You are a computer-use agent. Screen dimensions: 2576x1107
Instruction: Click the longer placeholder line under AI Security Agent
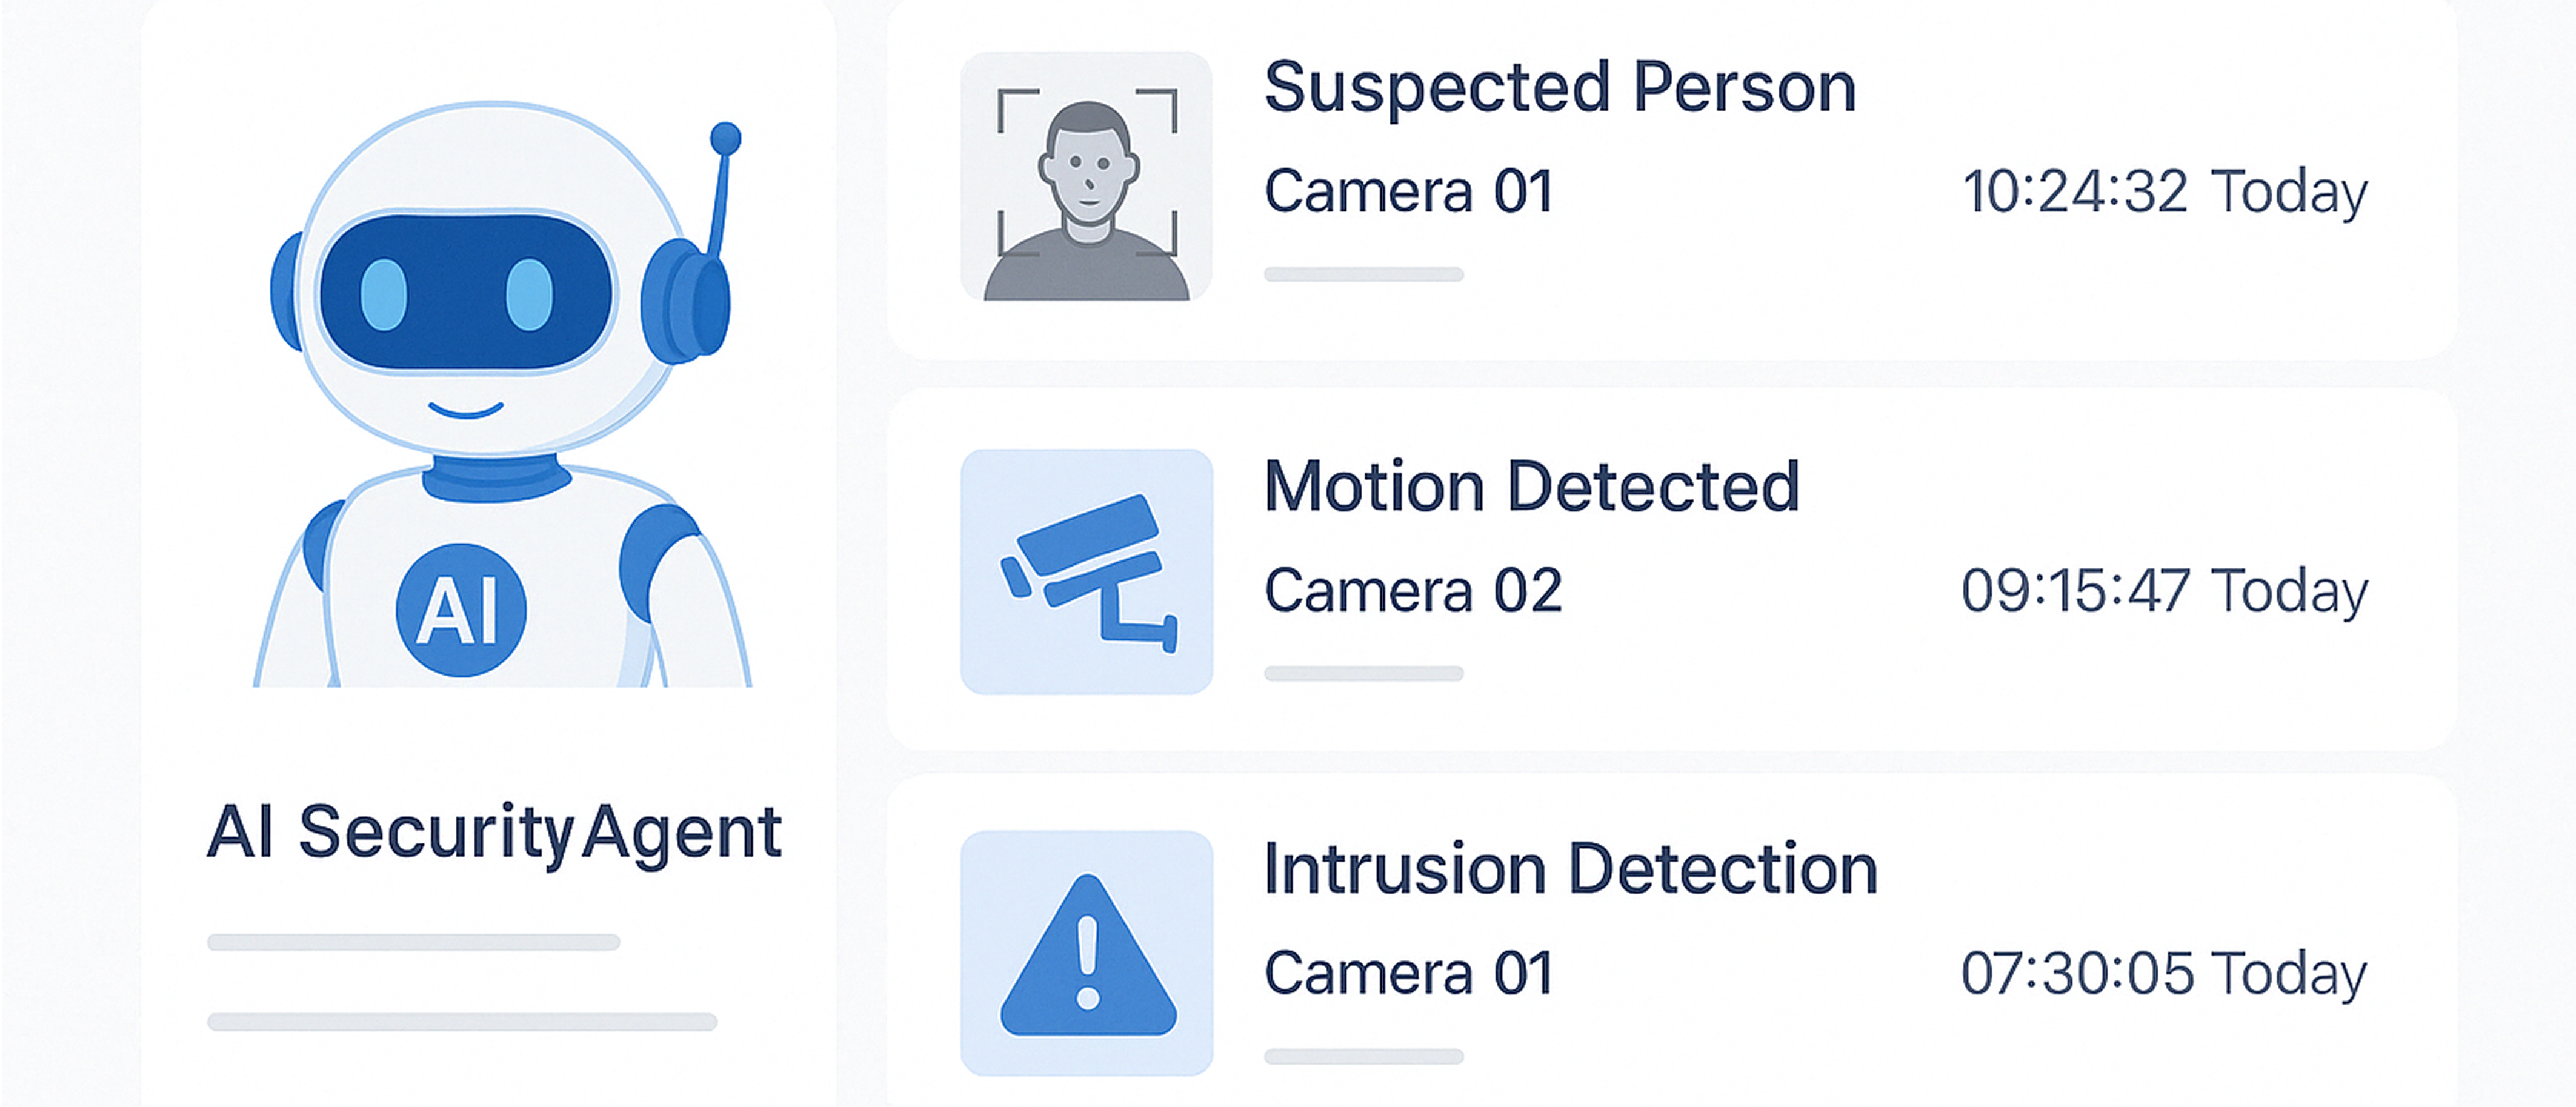click(462, 1022)
